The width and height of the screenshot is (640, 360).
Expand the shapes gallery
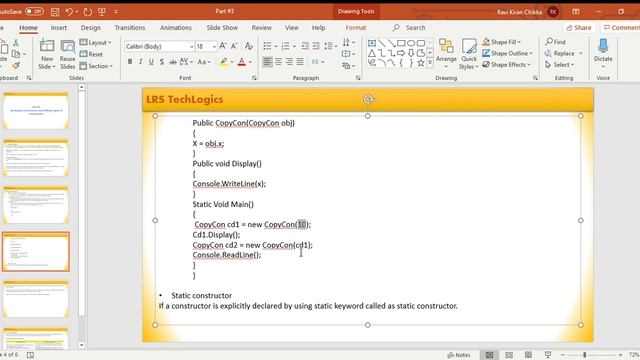click(x=430, y=63)
